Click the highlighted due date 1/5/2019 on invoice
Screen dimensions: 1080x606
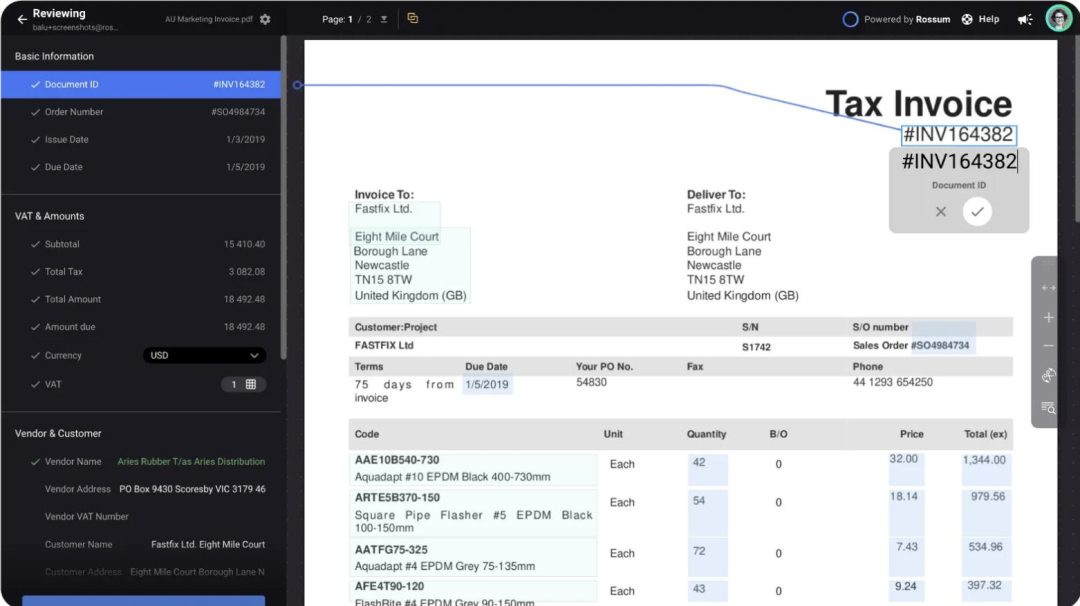pos(487,384)
